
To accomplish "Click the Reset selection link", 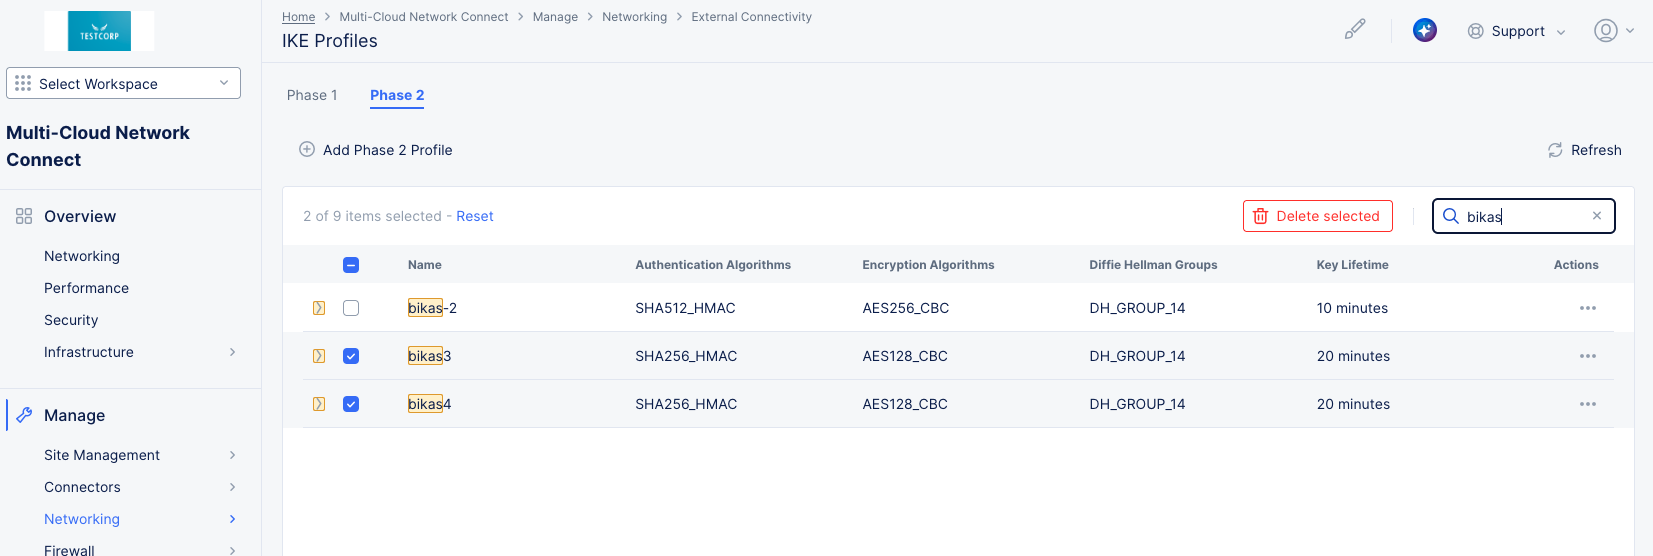I will pos(474,216).
